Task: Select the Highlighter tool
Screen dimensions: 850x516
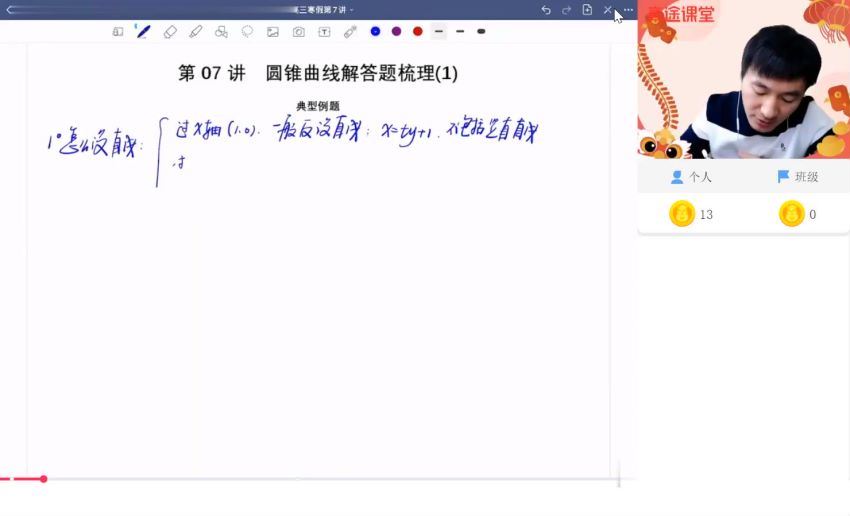Action: coord(196,32)
